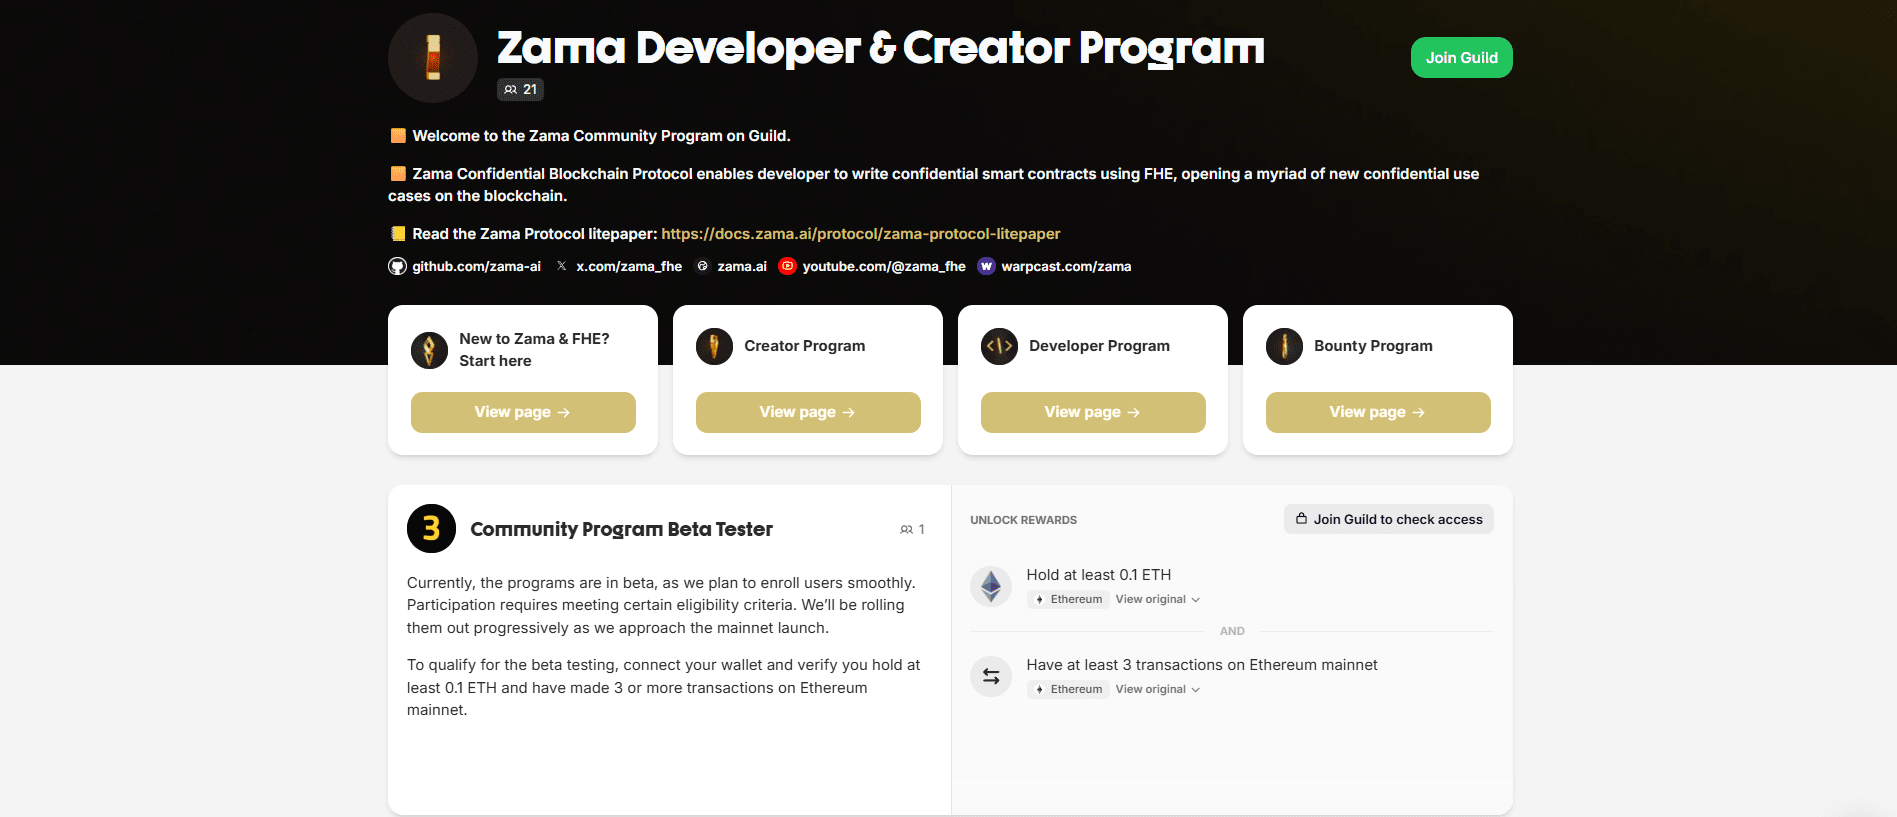
Task: Expand View original under the transactions requirement
Action: pos(1157,690)
